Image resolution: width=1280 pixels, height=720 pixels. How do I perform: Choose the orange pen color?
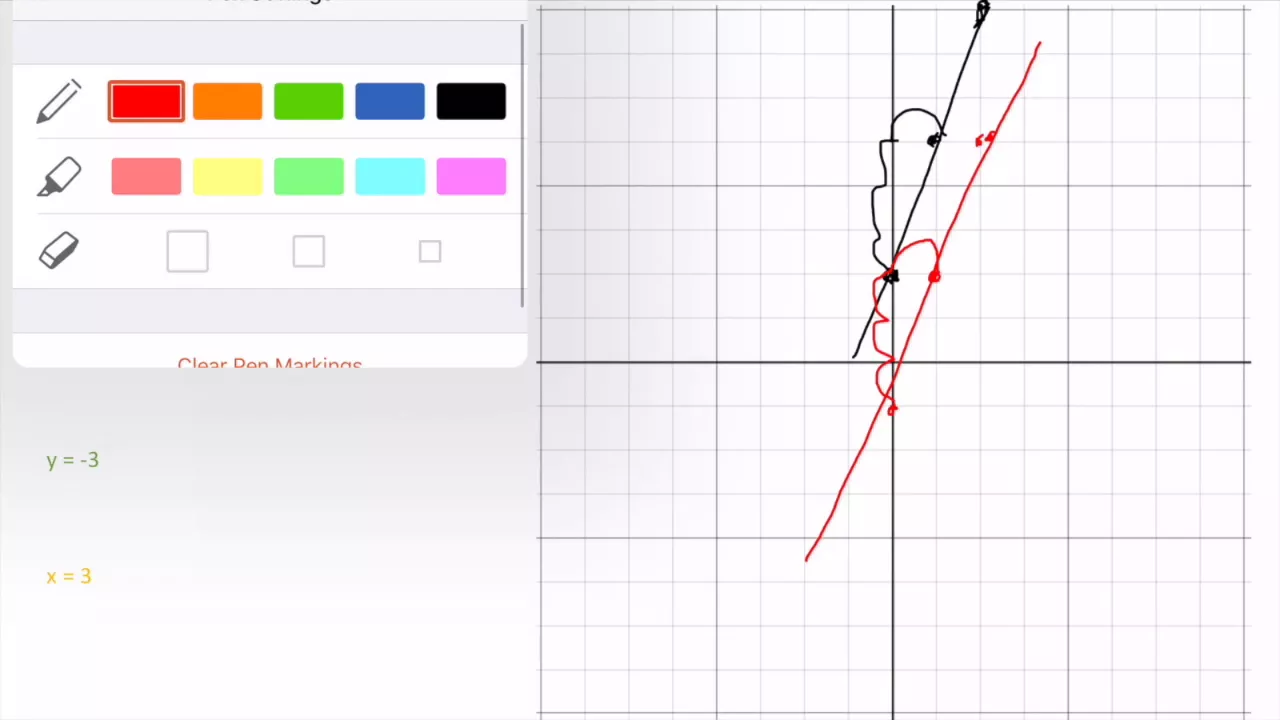click(228, 102)
